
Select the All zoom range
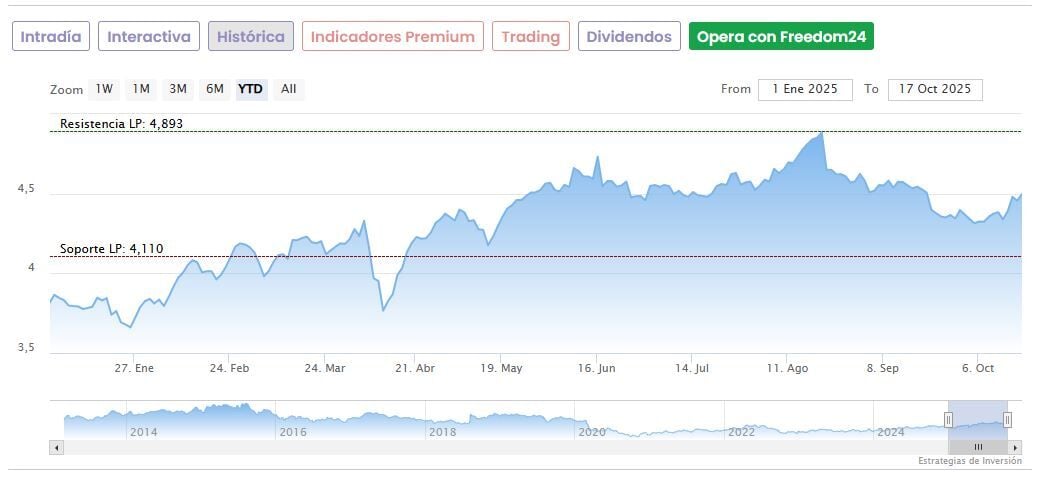click(289, 89)
